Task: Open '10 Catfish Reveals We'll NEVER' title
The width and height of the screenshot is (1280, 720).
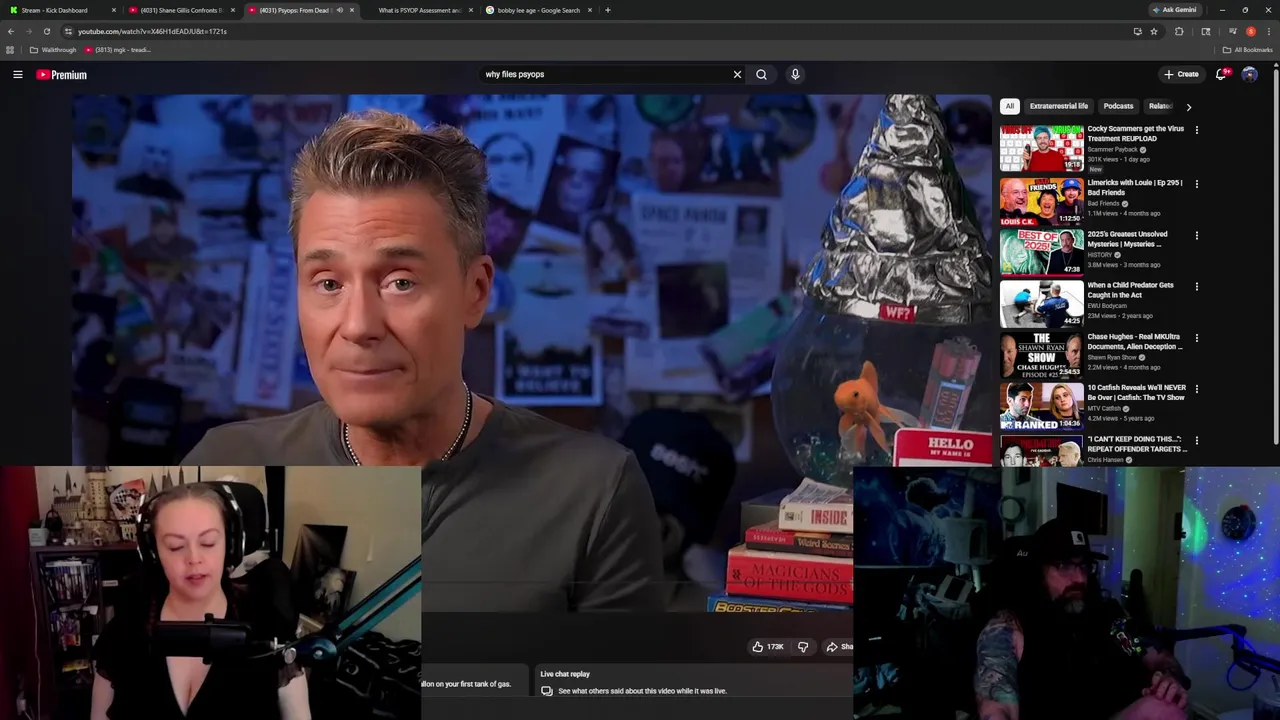Action: click(1137, 392)
